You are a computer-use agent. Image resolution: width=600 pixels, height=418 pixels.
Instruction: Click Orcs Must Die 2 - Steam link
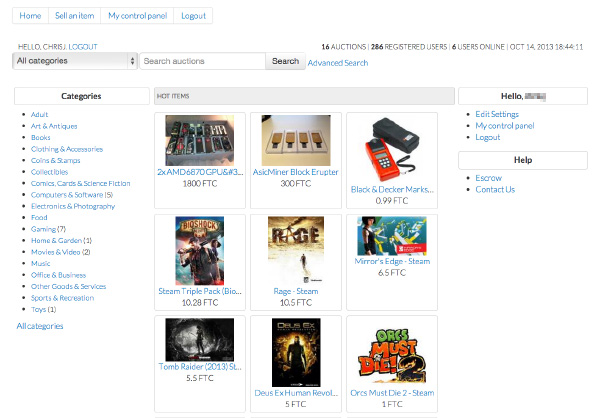[x=392, y=393]
